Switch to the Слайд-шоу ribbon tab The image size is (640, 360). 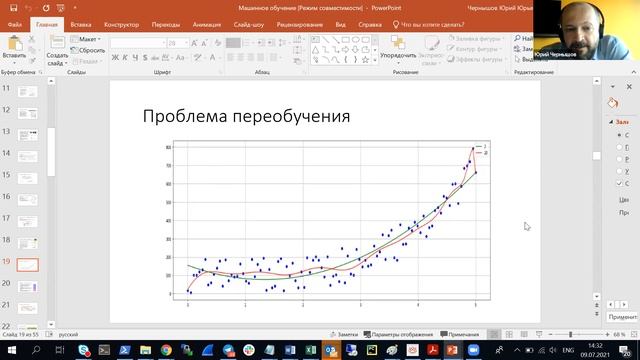click(249, 24)
